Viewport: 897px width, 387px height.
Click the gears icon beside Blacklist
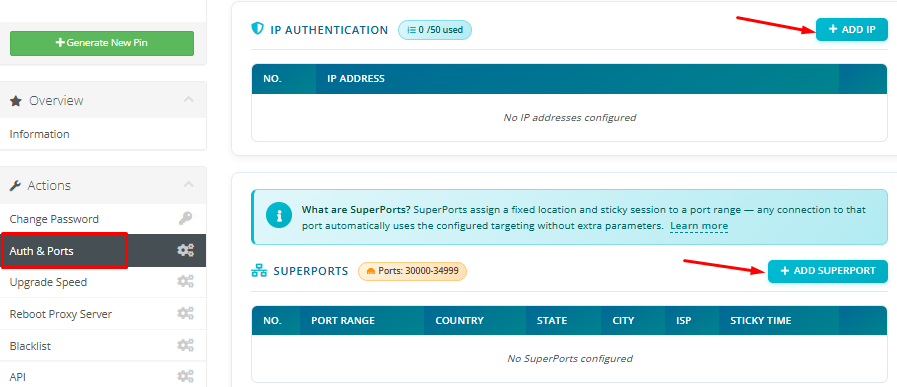185,346
